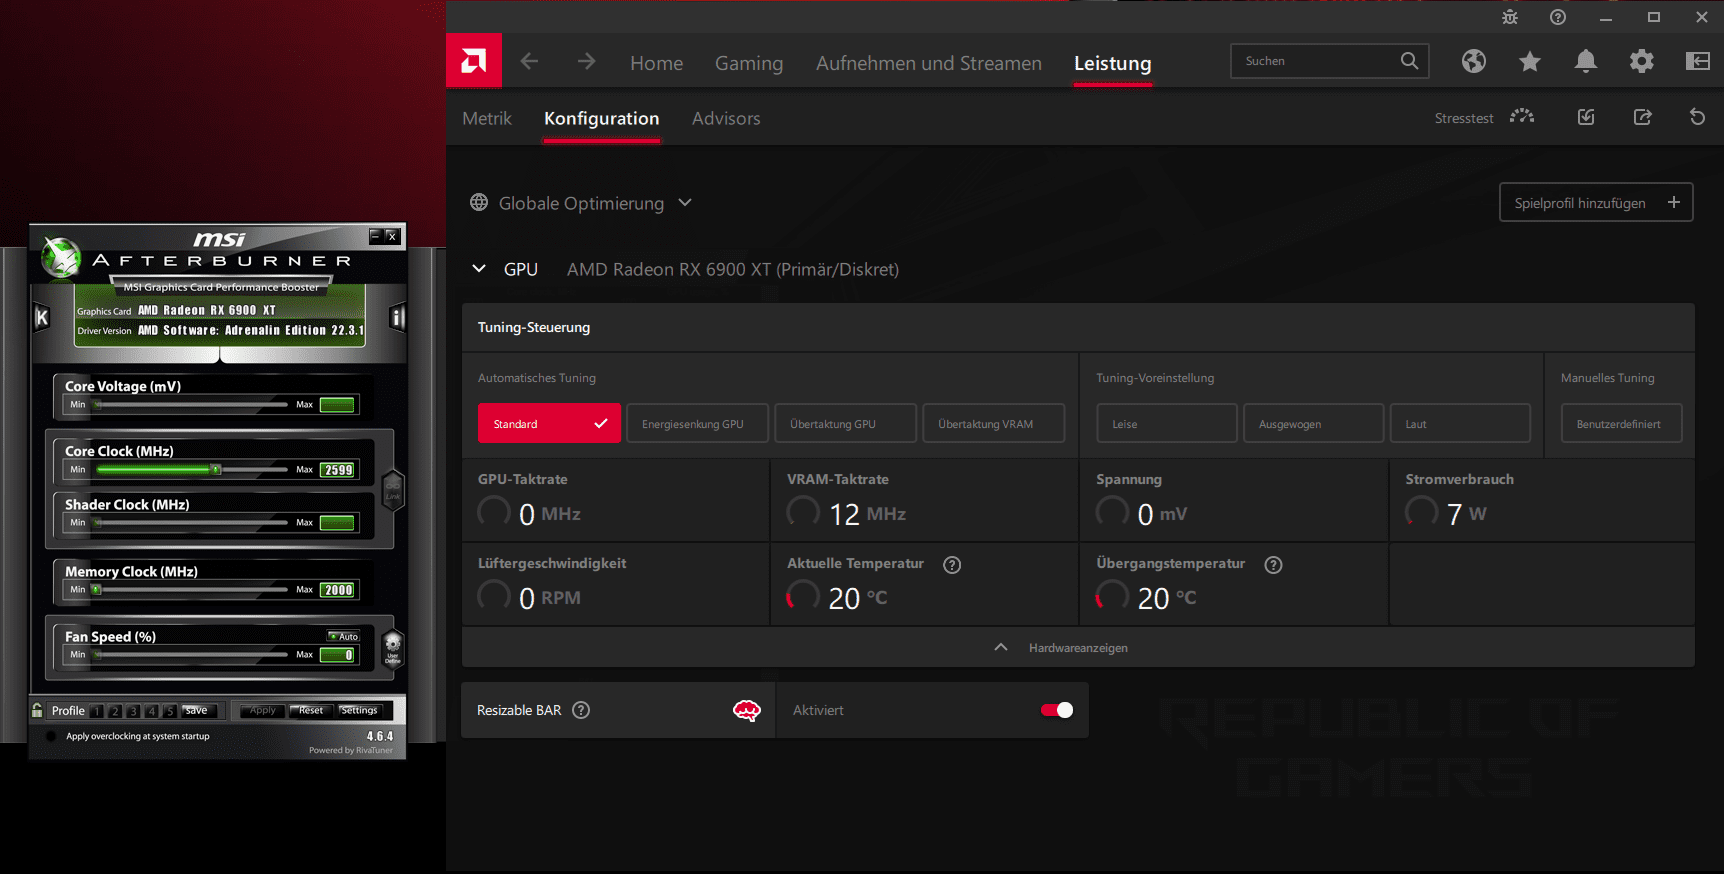The width and height of the screenshot is (1724, 874).
Task: Select the Standard automatic tuning option
Action: click(549, 423)
